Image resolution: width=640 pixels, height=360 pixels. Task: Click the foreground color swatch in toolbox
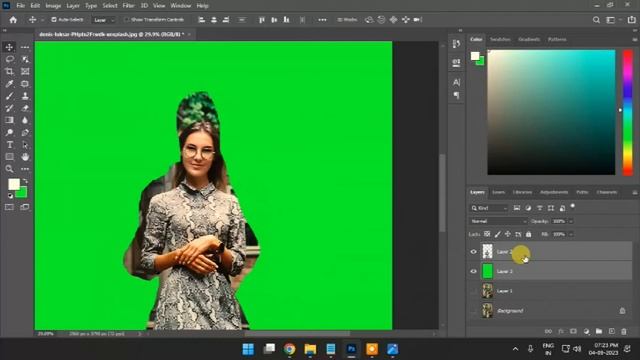[14, 184]
